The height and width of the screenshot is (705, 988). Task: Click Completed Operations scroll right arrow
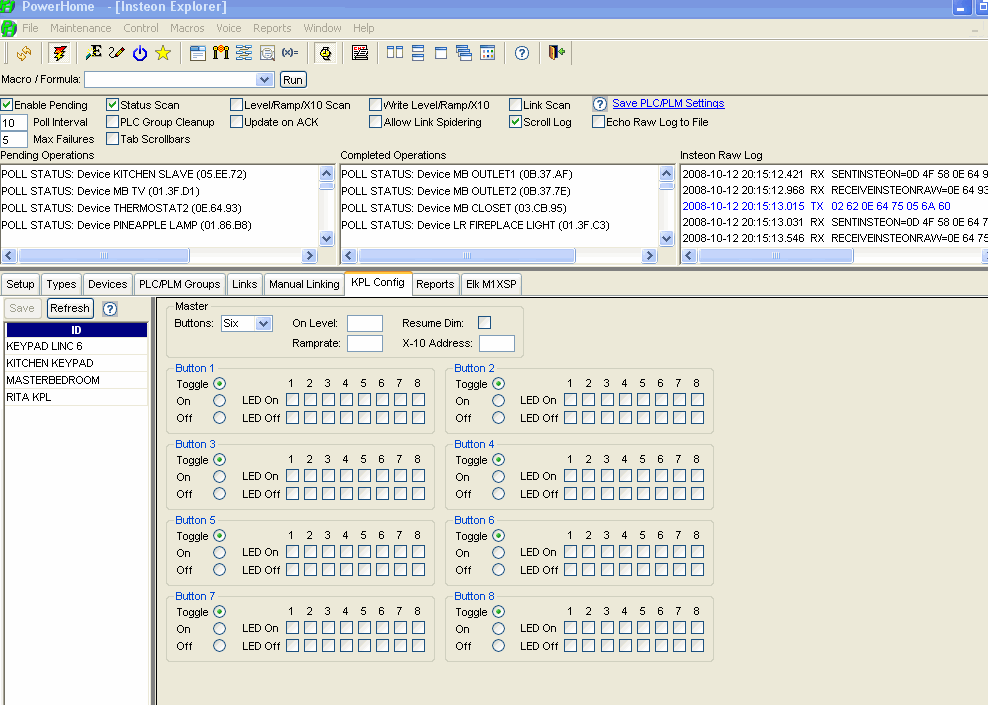[x=650, y=255]
